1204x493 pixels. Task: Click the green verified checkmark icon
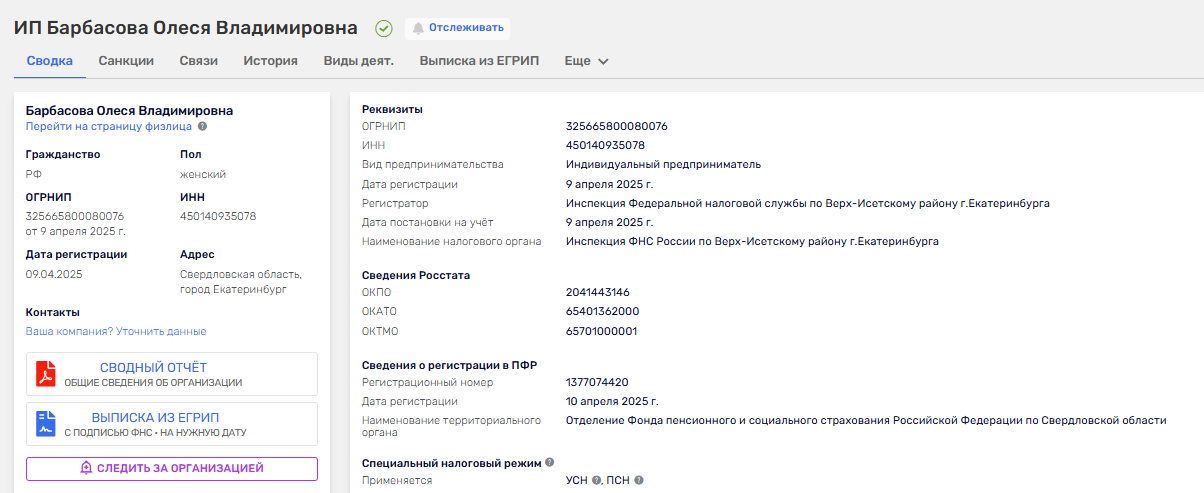383,28
